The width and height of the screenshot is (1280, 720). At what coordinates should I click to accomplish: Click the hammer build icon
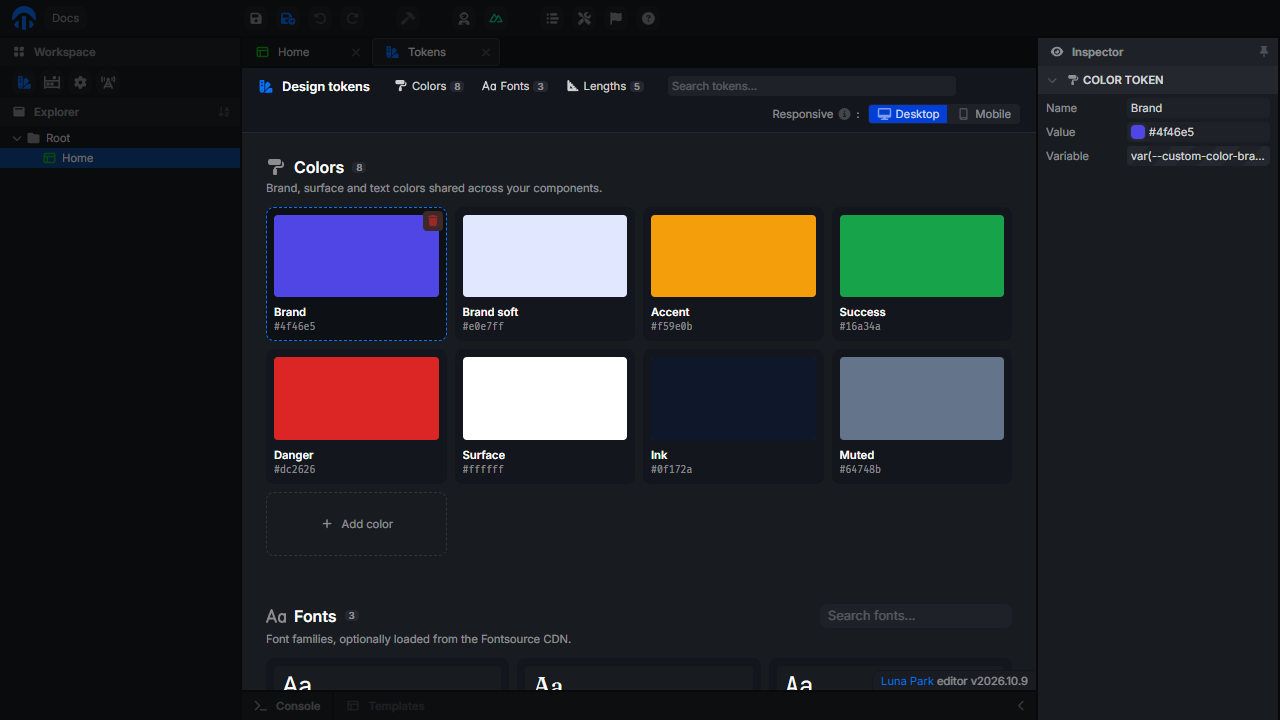(408, 18)
